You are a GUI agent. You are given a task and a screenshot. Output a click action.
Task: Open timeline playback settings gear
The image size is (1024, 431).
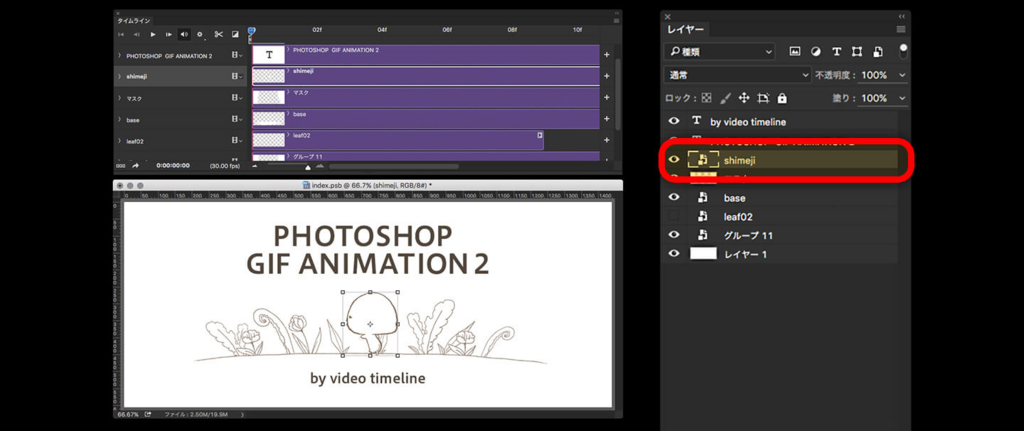(x=200, y=34)
